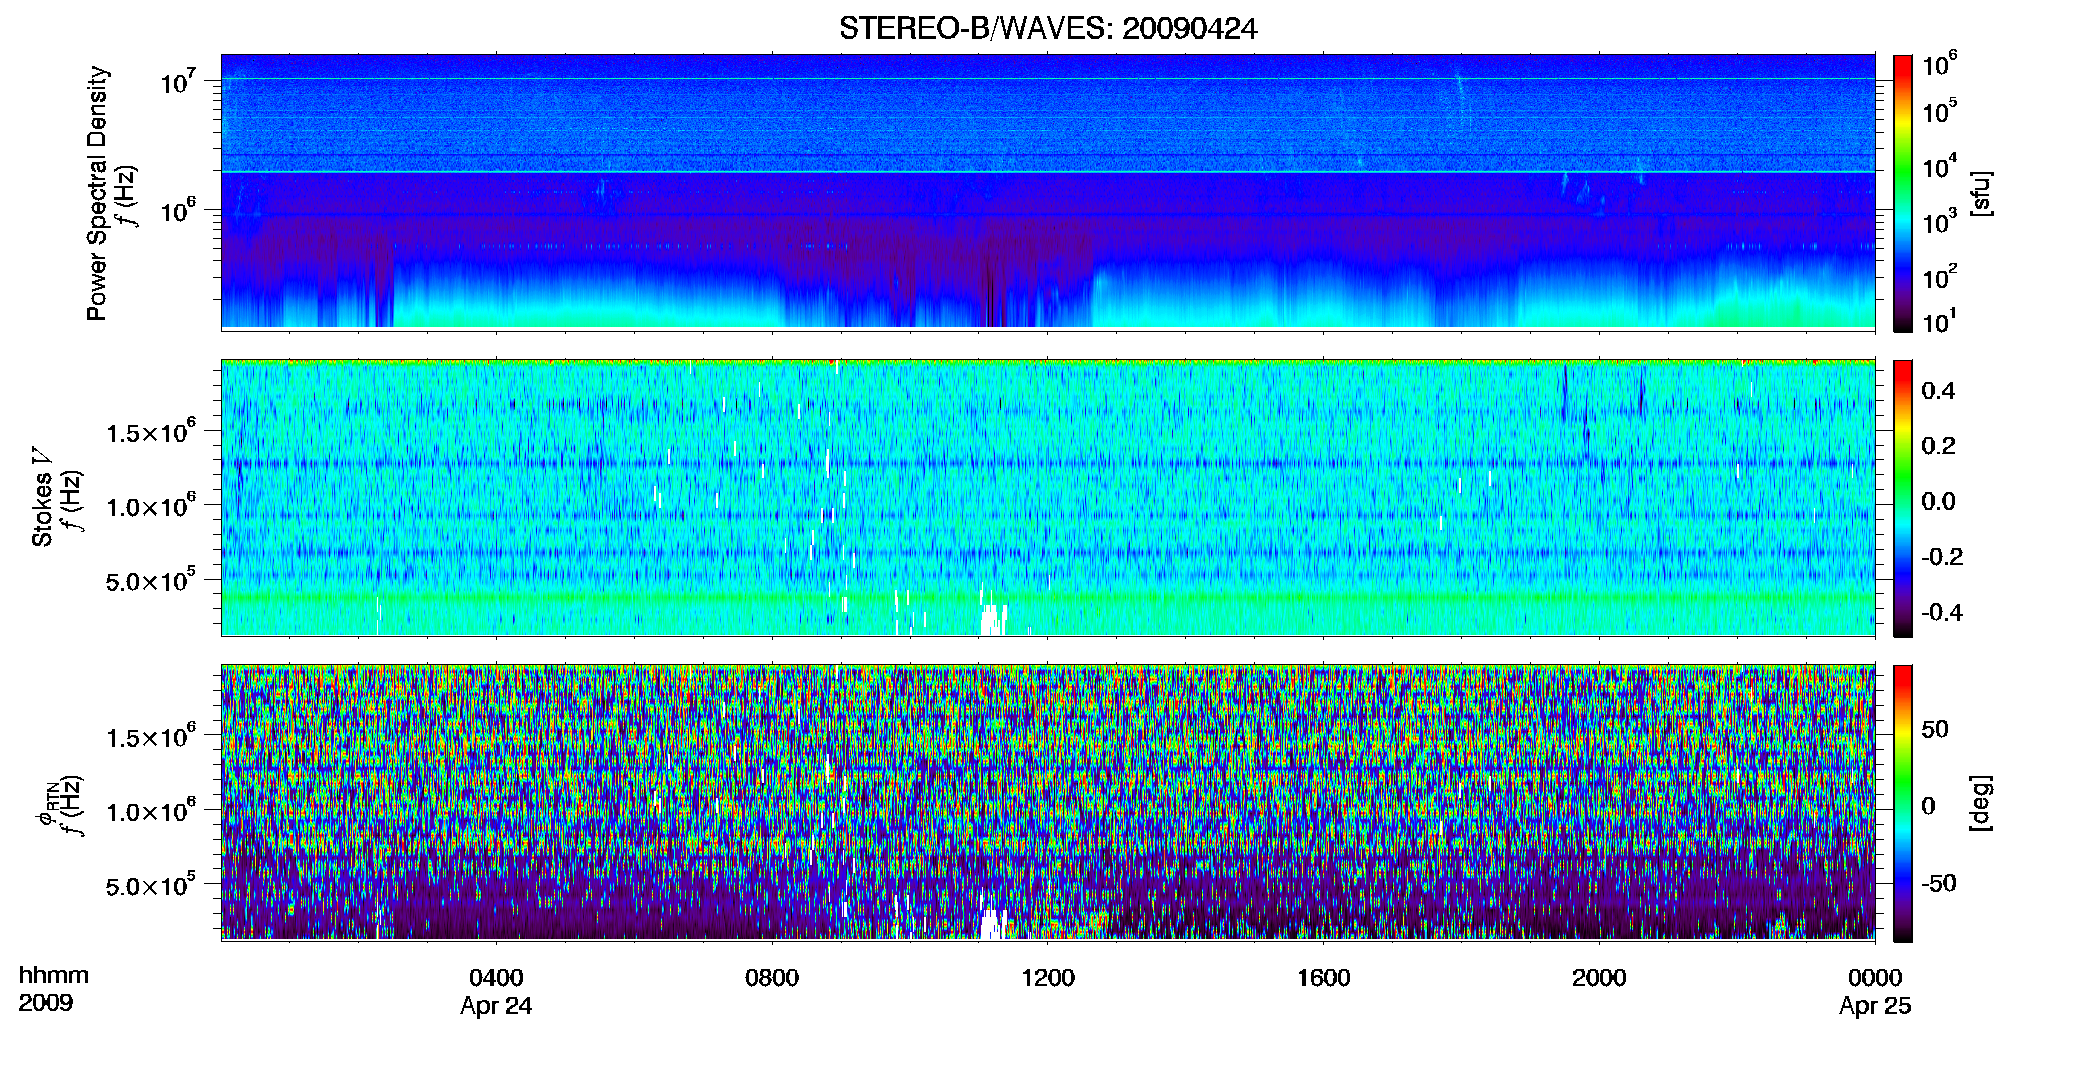Screen dimensions: 2096x1080
Task: Click the degrees color scale bar
Action: [x=1903, y=803]
